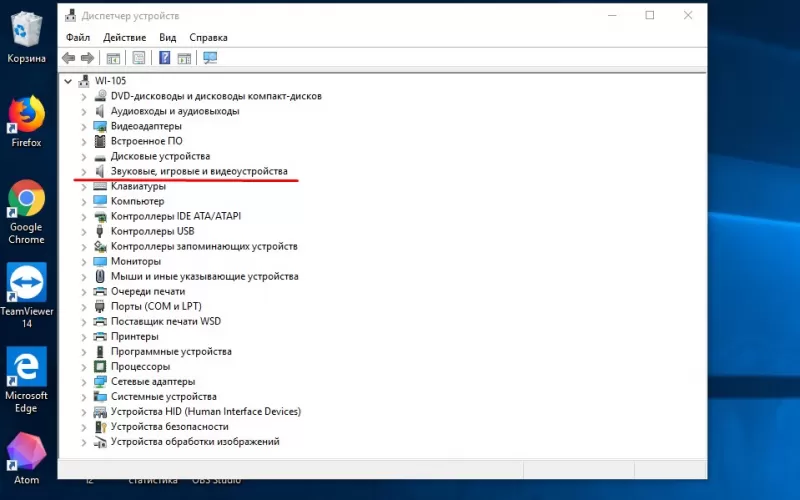Viewport: 800px width, 500px height.
Task: Open the Properties toolbar icon
Action: [x=139, y=58]
